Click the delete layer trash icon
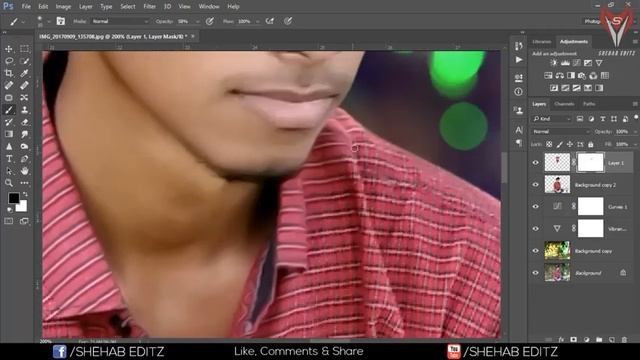Screen dimensions: 640x360 click(624, 339)
